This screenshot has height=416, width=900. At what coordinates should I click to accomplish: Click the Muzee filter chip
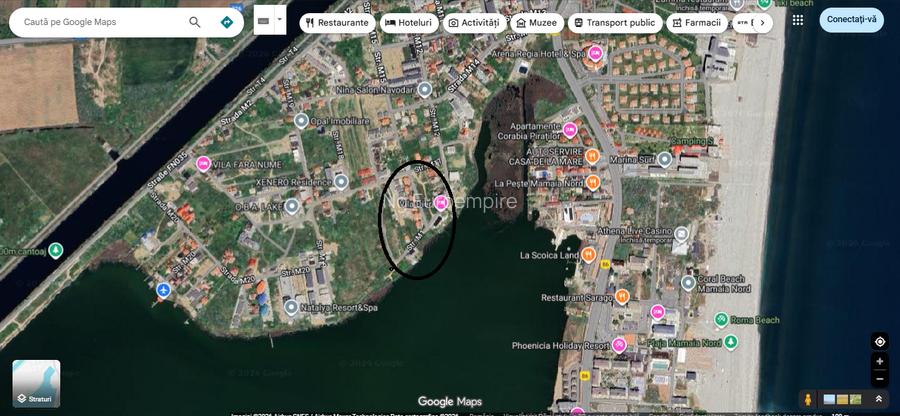pyautogui.click(x=535, y=22)
